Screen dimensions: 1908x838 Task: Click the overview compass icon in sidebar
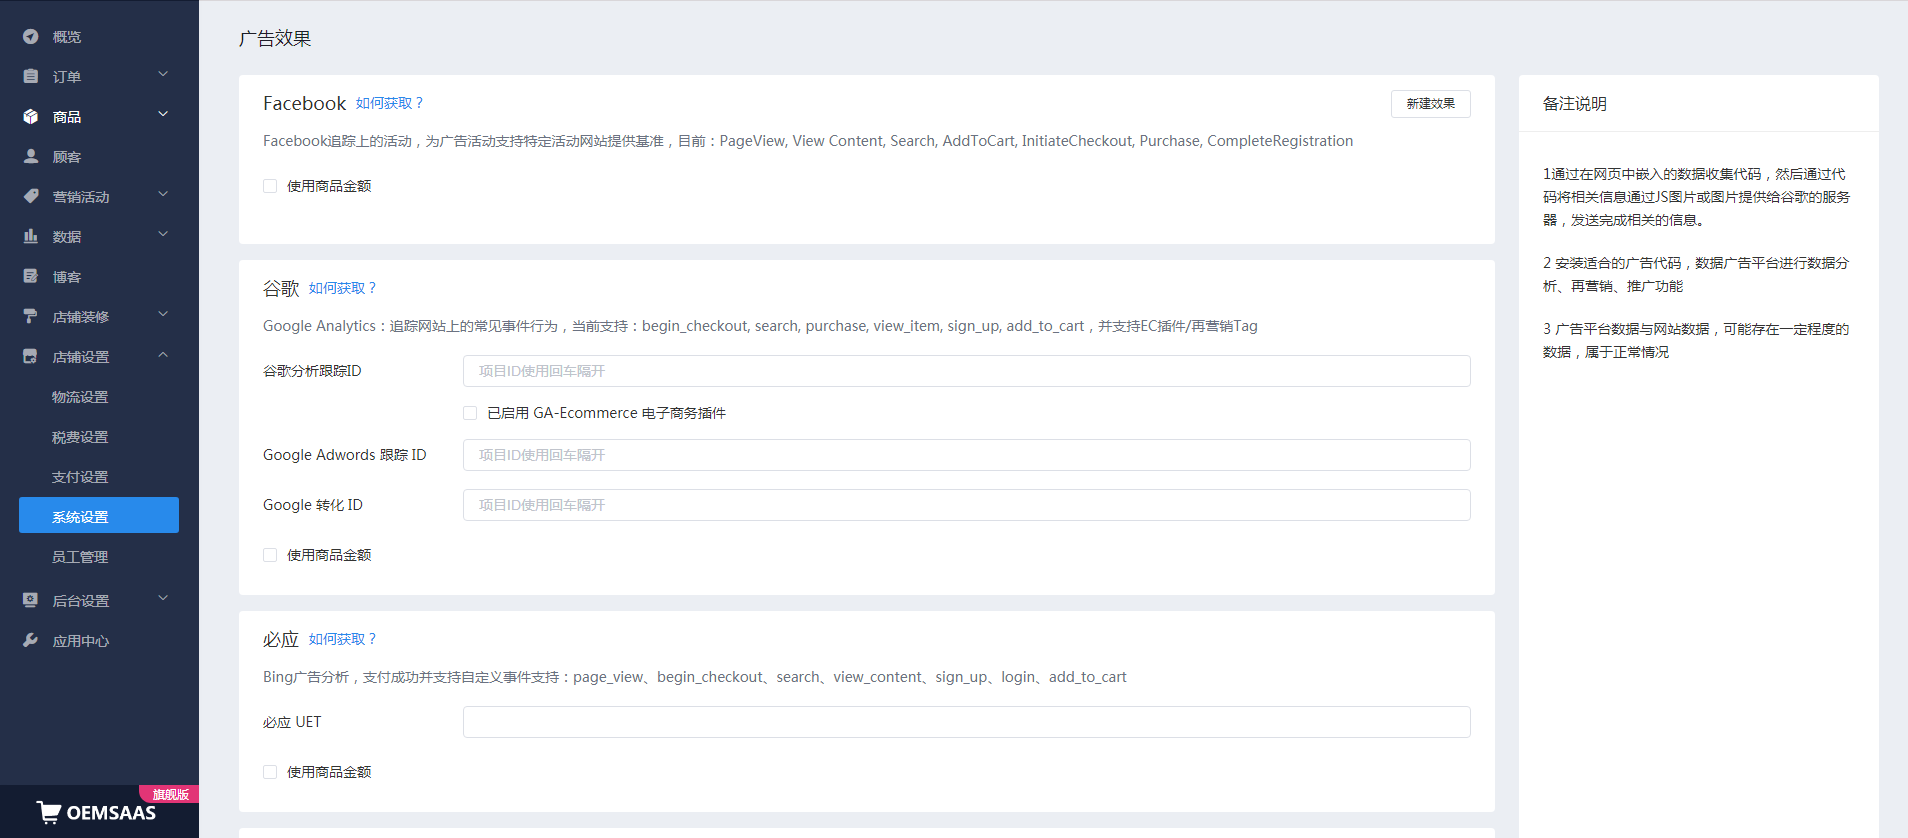click(x=31, y=37)
